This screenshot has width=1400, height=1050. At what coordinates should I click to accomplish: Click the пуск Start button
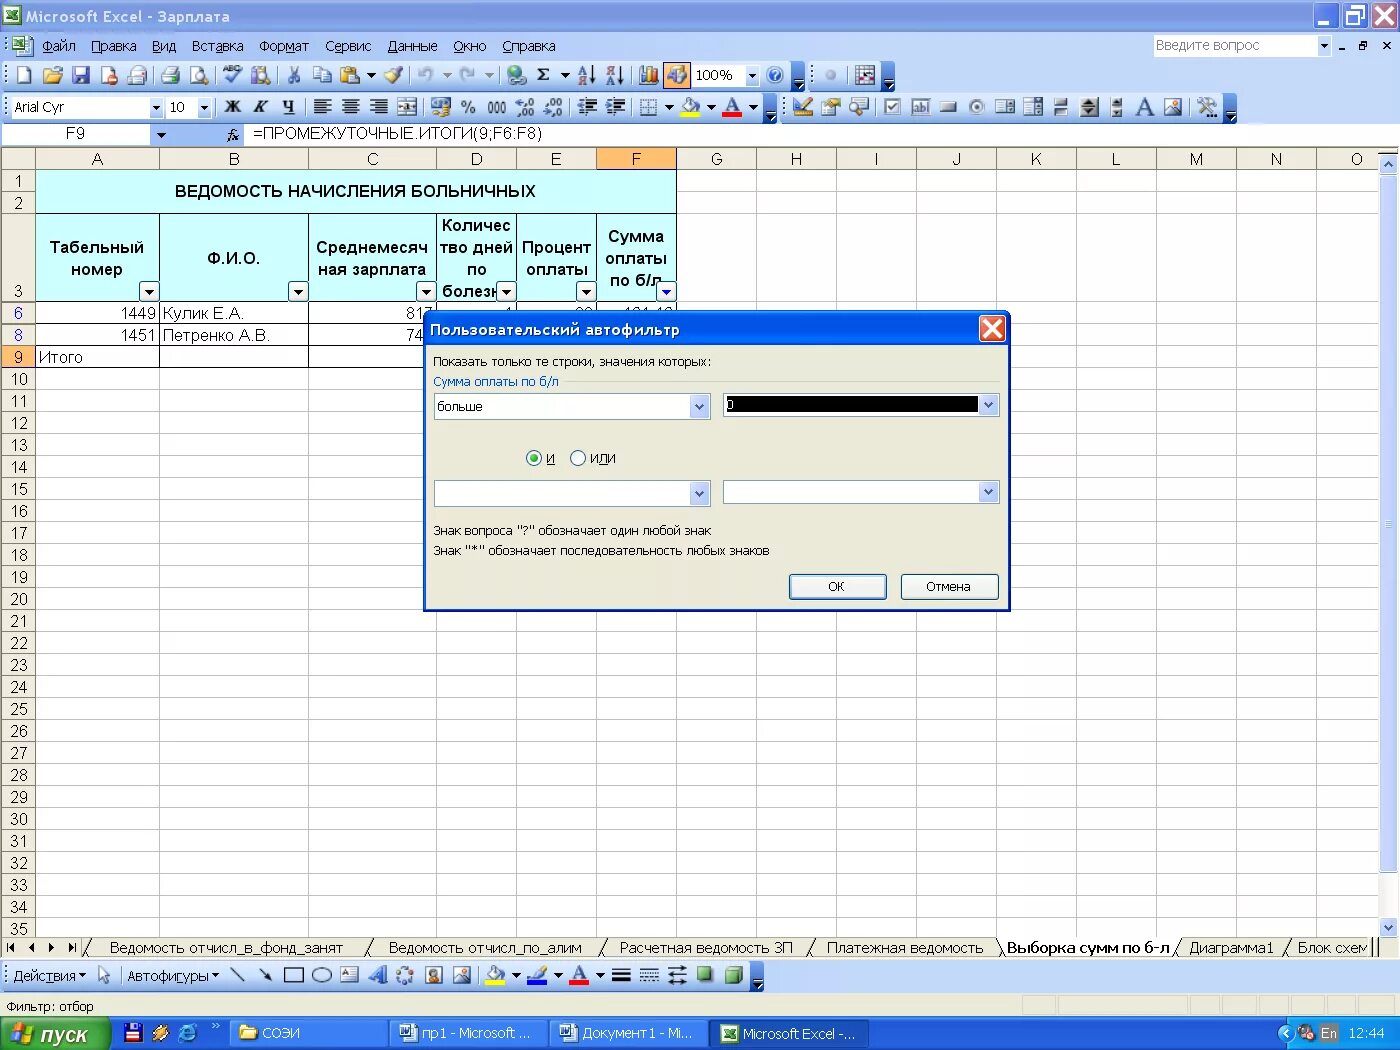pos(55,1034)
